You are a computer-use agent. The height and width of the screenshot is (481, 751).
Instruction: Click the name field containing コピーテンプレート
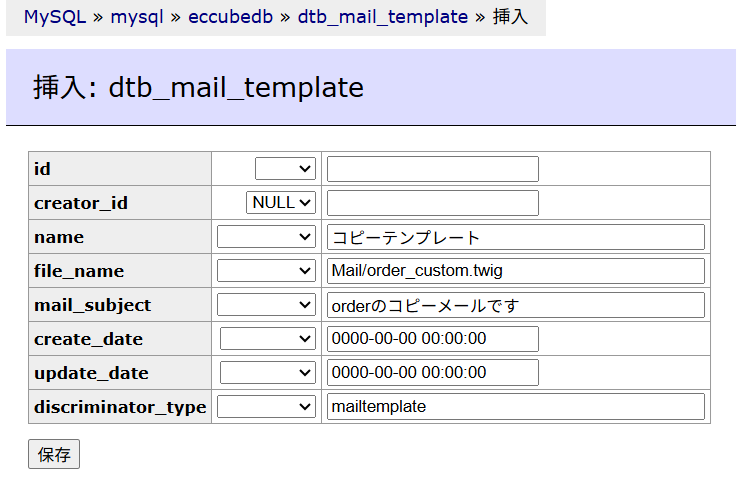[x=515, y=237]
